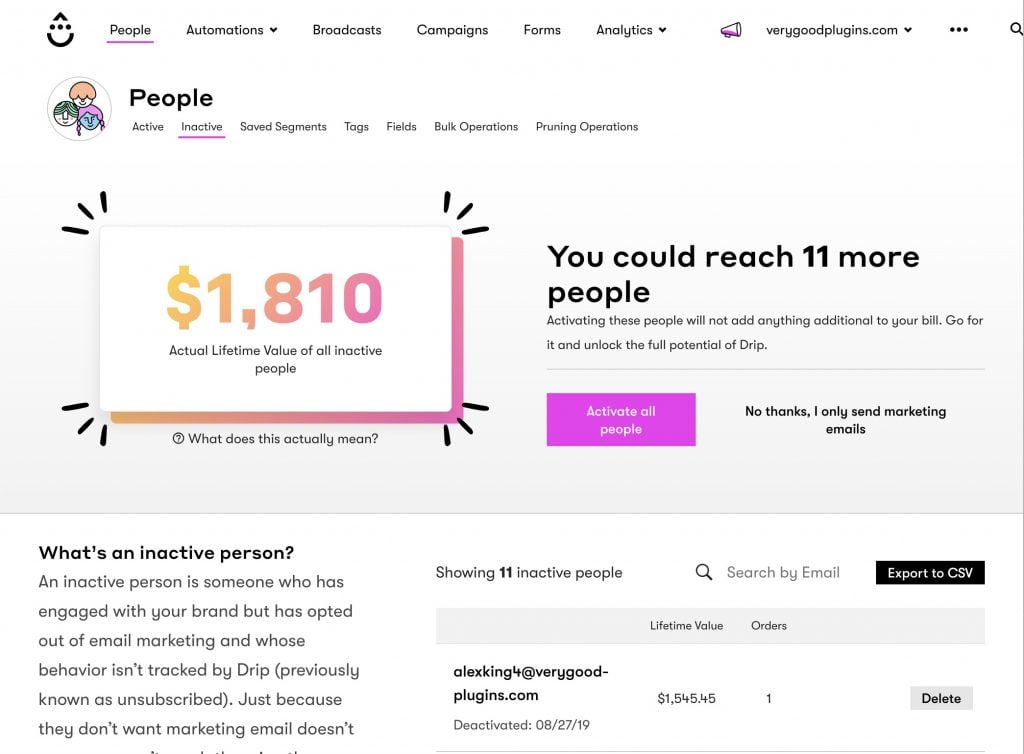The width and height of the screenshot is (1024, 754).
Task: Click the question mark help icon
Action: (x=178, y=439)
